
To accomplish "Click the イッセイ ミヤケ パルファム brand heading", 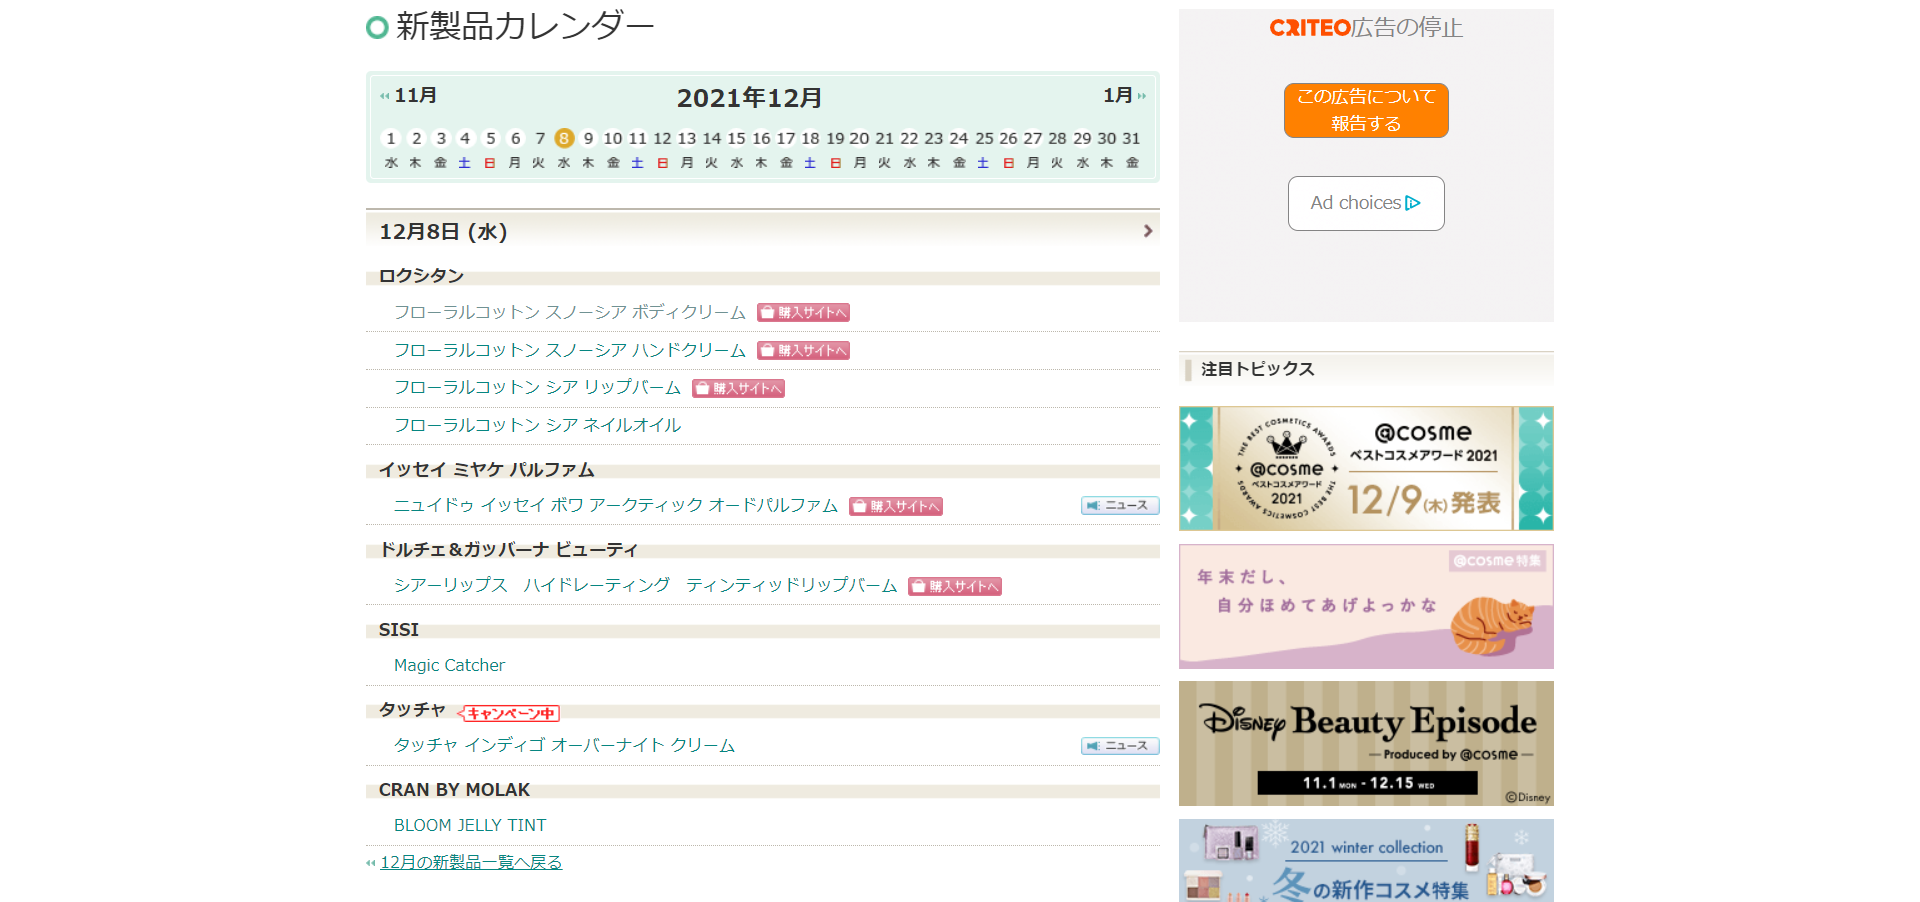I will (x=486, y=469).
